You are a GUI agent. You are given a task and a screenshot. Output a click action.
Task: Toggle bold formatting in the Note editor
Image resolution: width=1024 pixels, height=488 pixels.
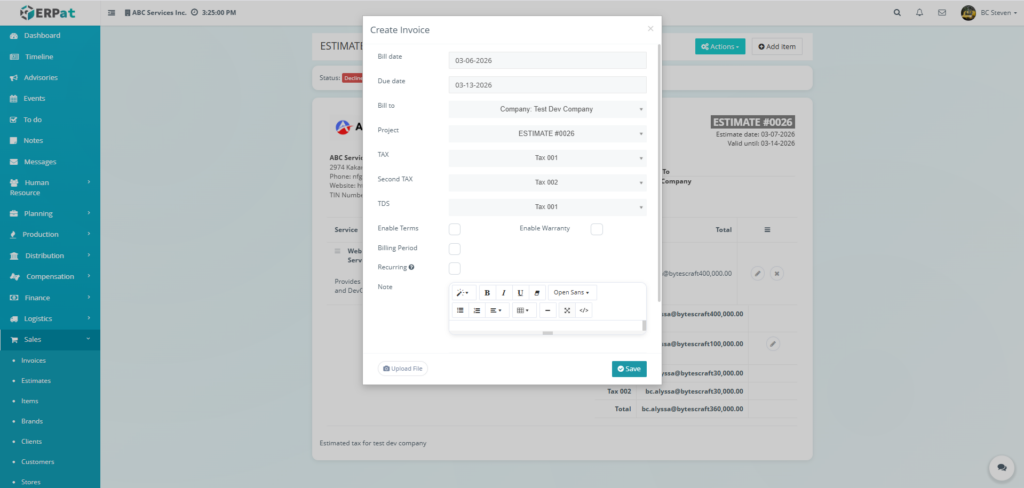coord(487,293)
